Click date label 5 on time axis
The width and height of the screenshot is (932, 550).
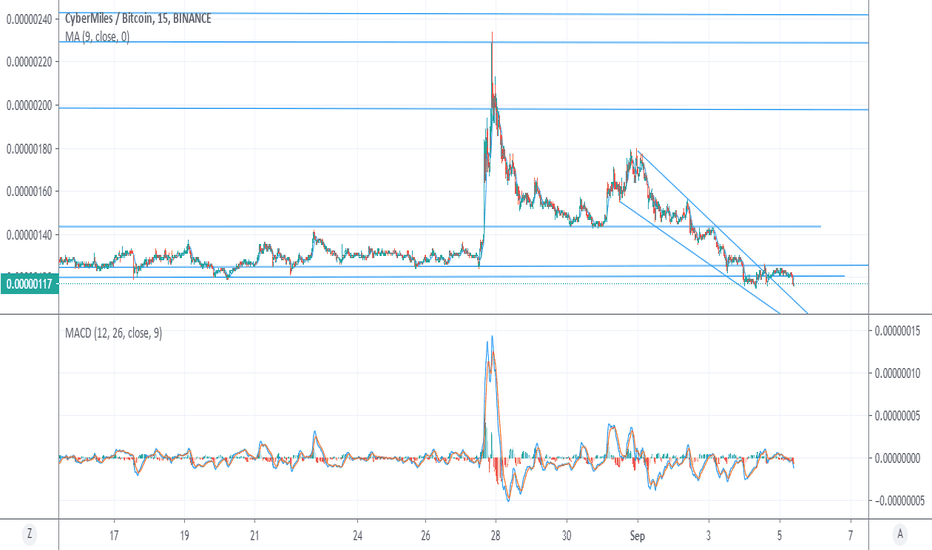click(779, 536)
